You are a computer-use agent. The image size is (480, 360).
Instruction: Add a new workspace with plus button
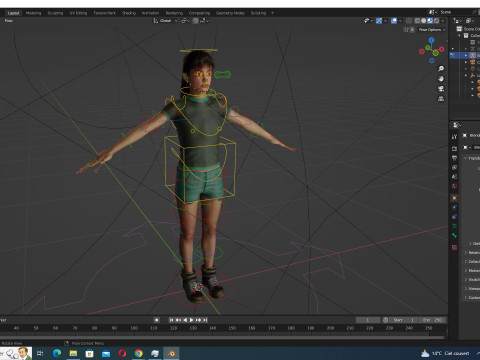click(x=272, y=13)
